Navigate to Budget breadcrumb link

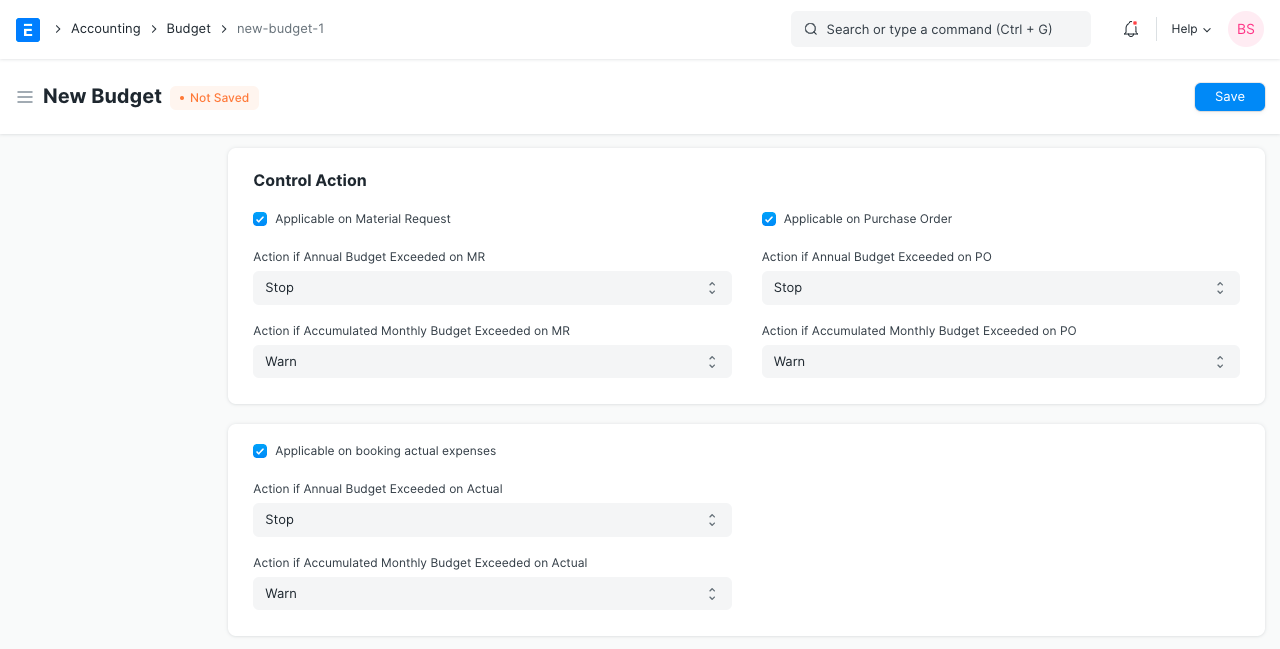[188, 29]
